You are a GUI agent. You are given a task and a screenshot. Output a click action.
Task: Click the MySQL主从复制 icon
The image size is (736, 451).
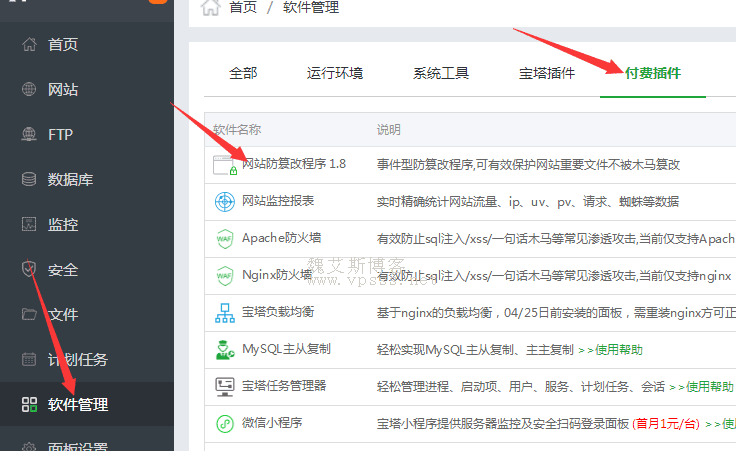pos(224,350)
